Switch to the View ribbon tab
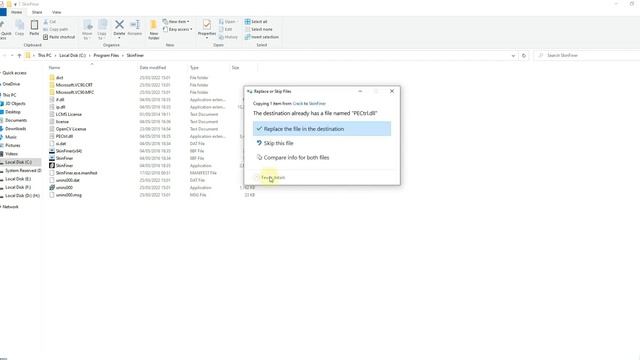This screenshot has height=360, width=640. pyautogui.click(x=57, y=12)
